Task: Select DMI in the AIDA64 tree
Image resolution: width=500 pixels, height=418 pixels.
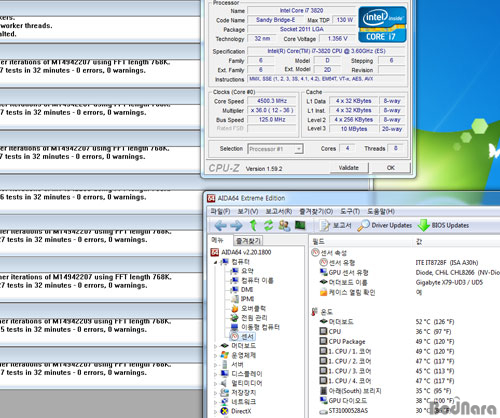Action: tap(247, 290)
